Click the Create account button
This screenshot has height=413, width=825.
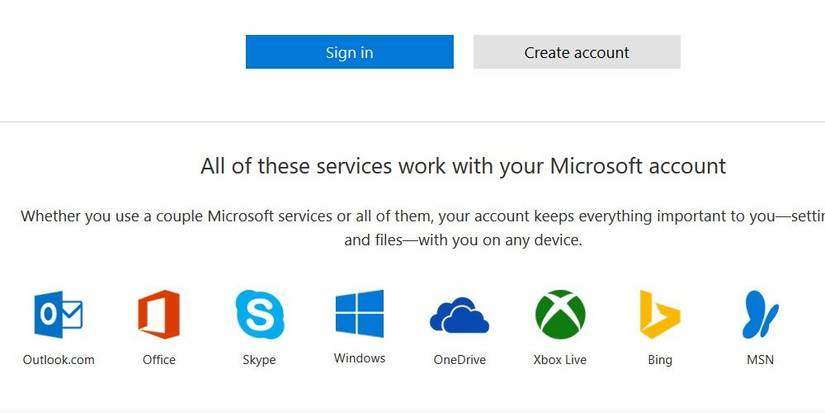(x=576, y=52)
